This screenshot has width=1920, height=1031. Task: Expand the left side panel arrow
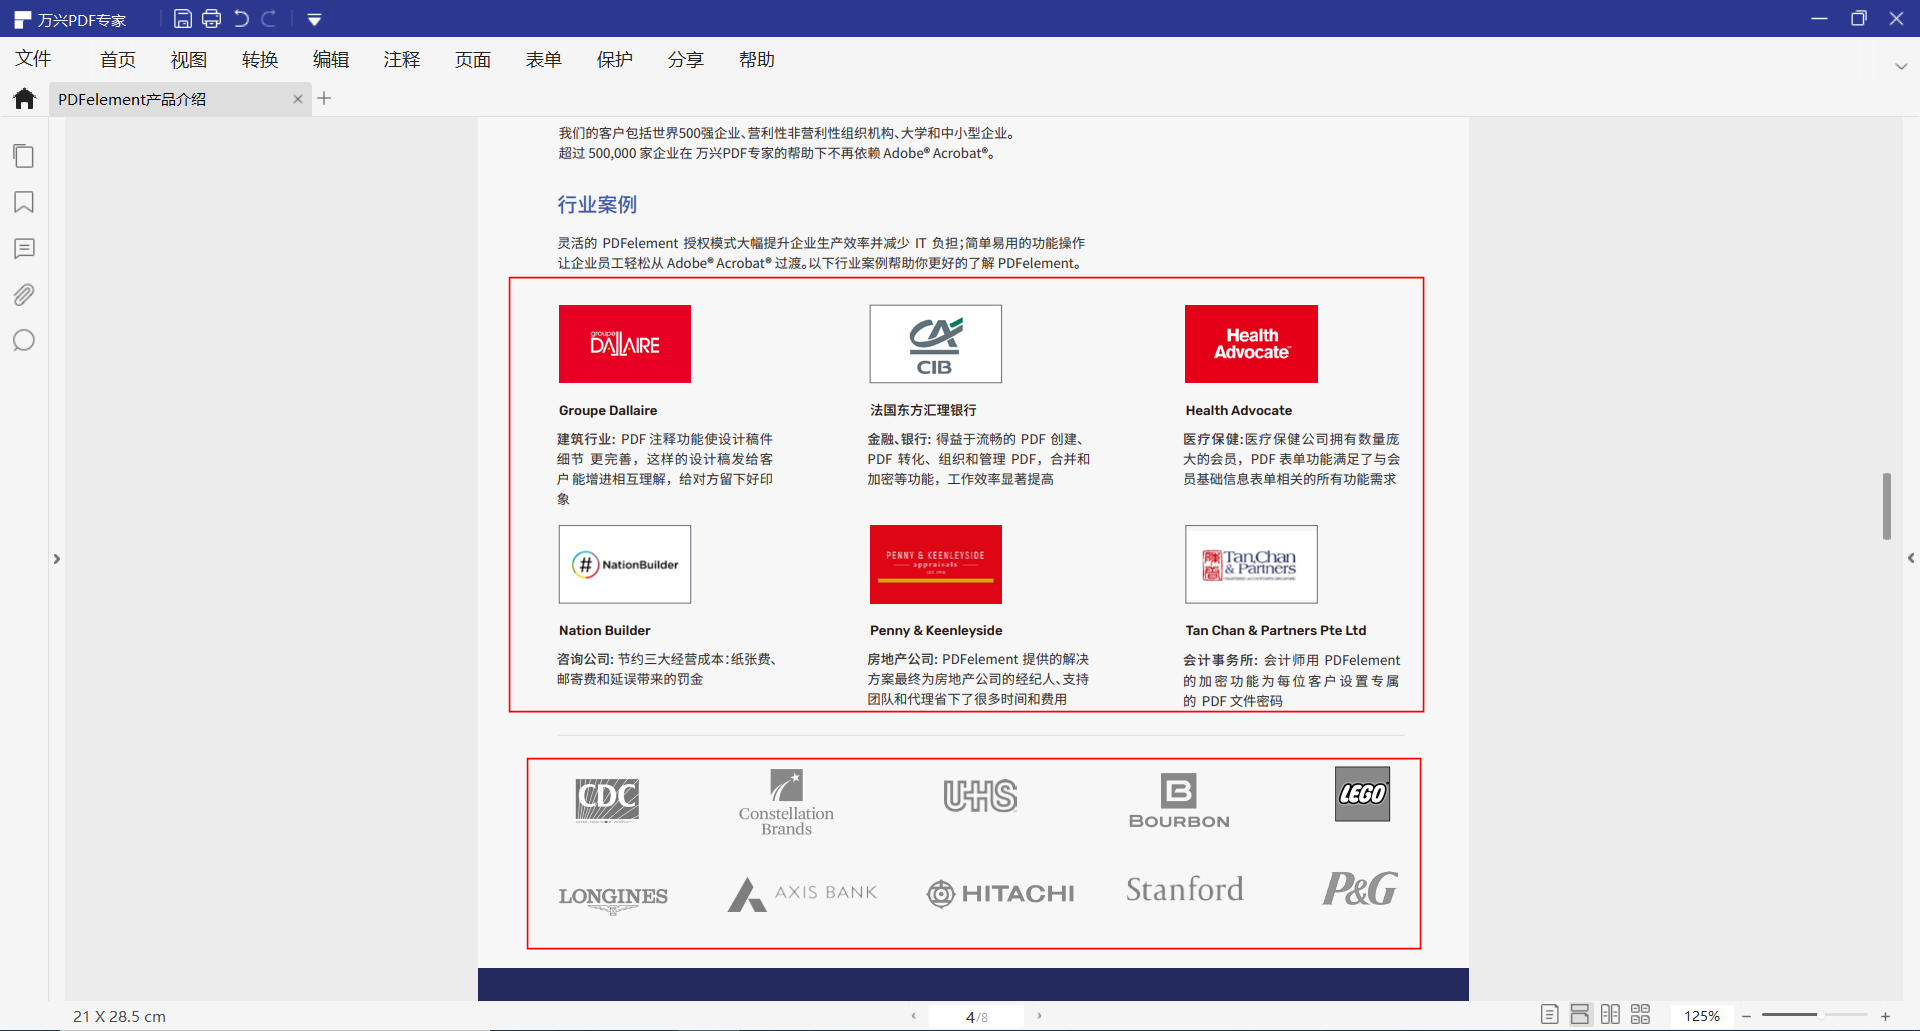coord(57,559)
